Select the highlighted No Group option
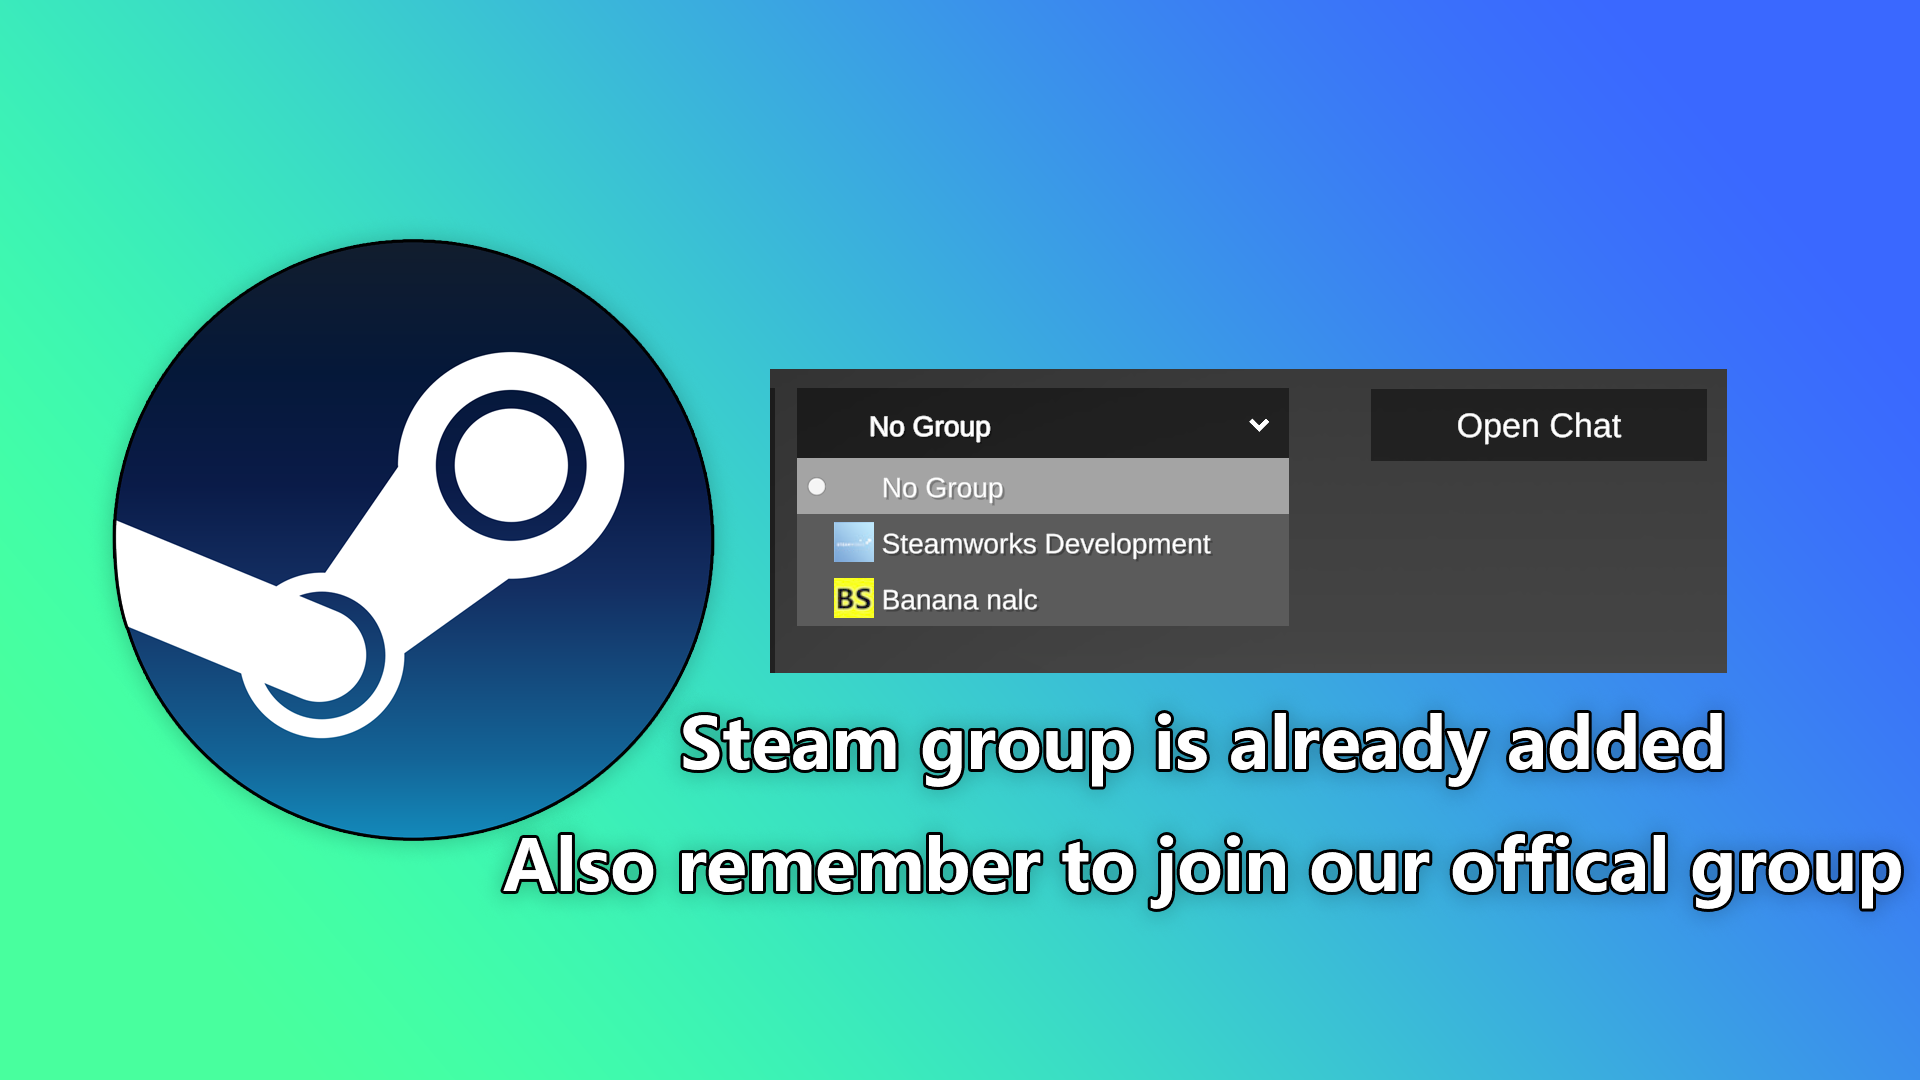The height and width of the screenshot is (1080, 1920). (1042, 487)
